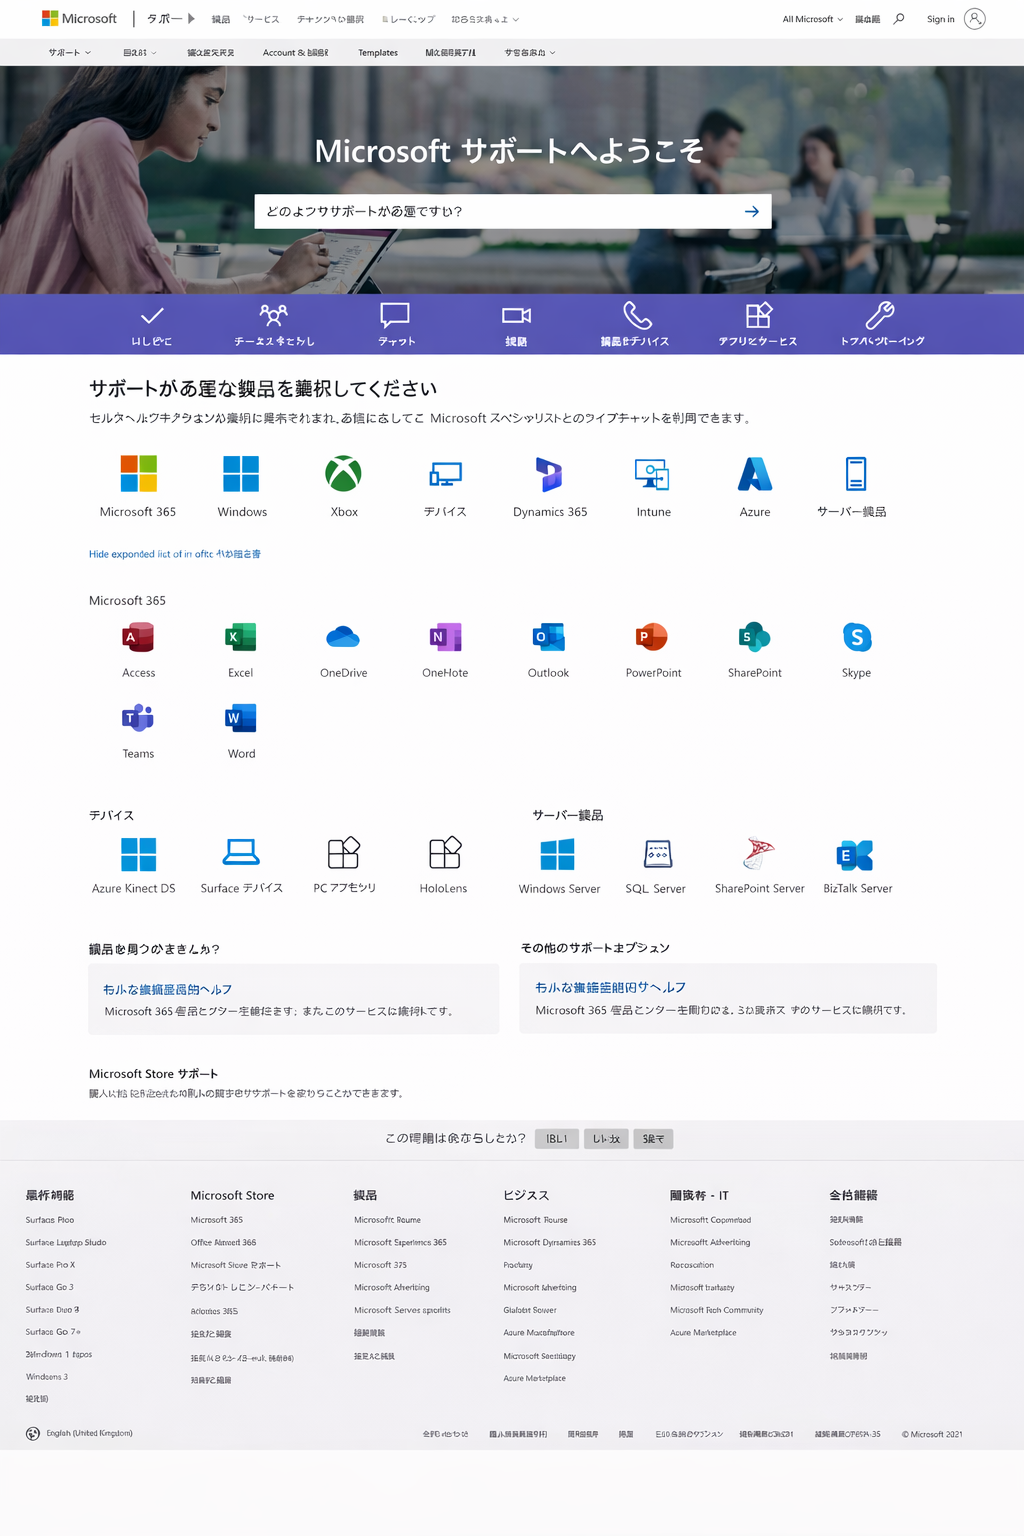Collapse the expanded product list link
Viewport: 1024px width, 1536px height.
pos(174,554)
